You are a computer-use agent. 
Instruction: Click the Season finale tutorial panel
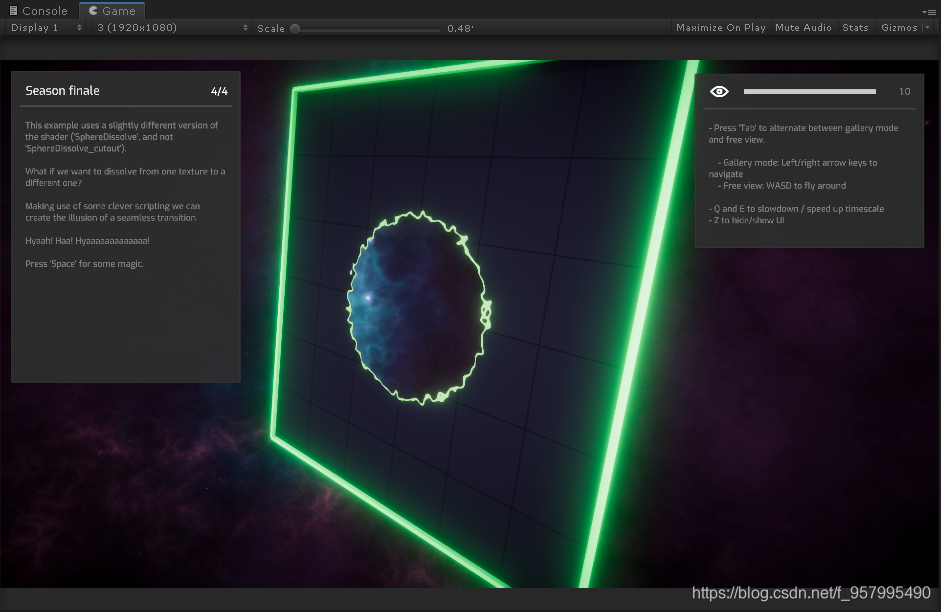(125, 225)
